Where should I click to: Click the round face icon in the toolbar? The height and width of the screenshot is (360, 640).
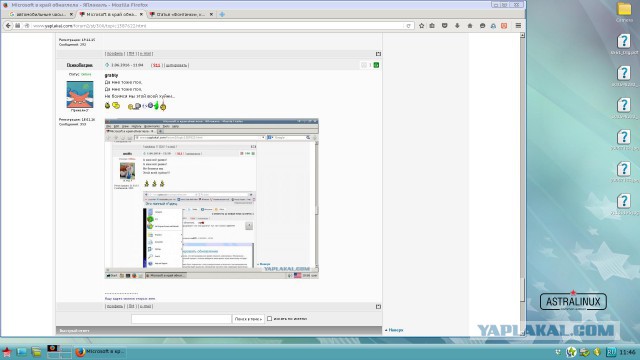coord(482,26)
